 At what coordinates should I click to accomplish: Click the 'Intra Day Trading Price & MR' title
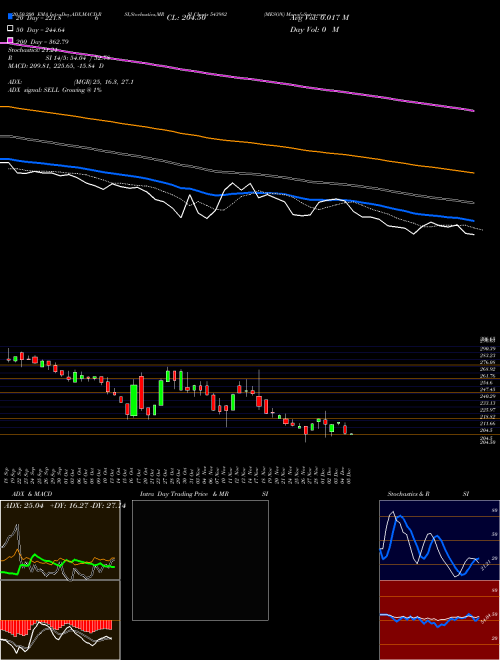pyautogui.click(x=184, y=494)
